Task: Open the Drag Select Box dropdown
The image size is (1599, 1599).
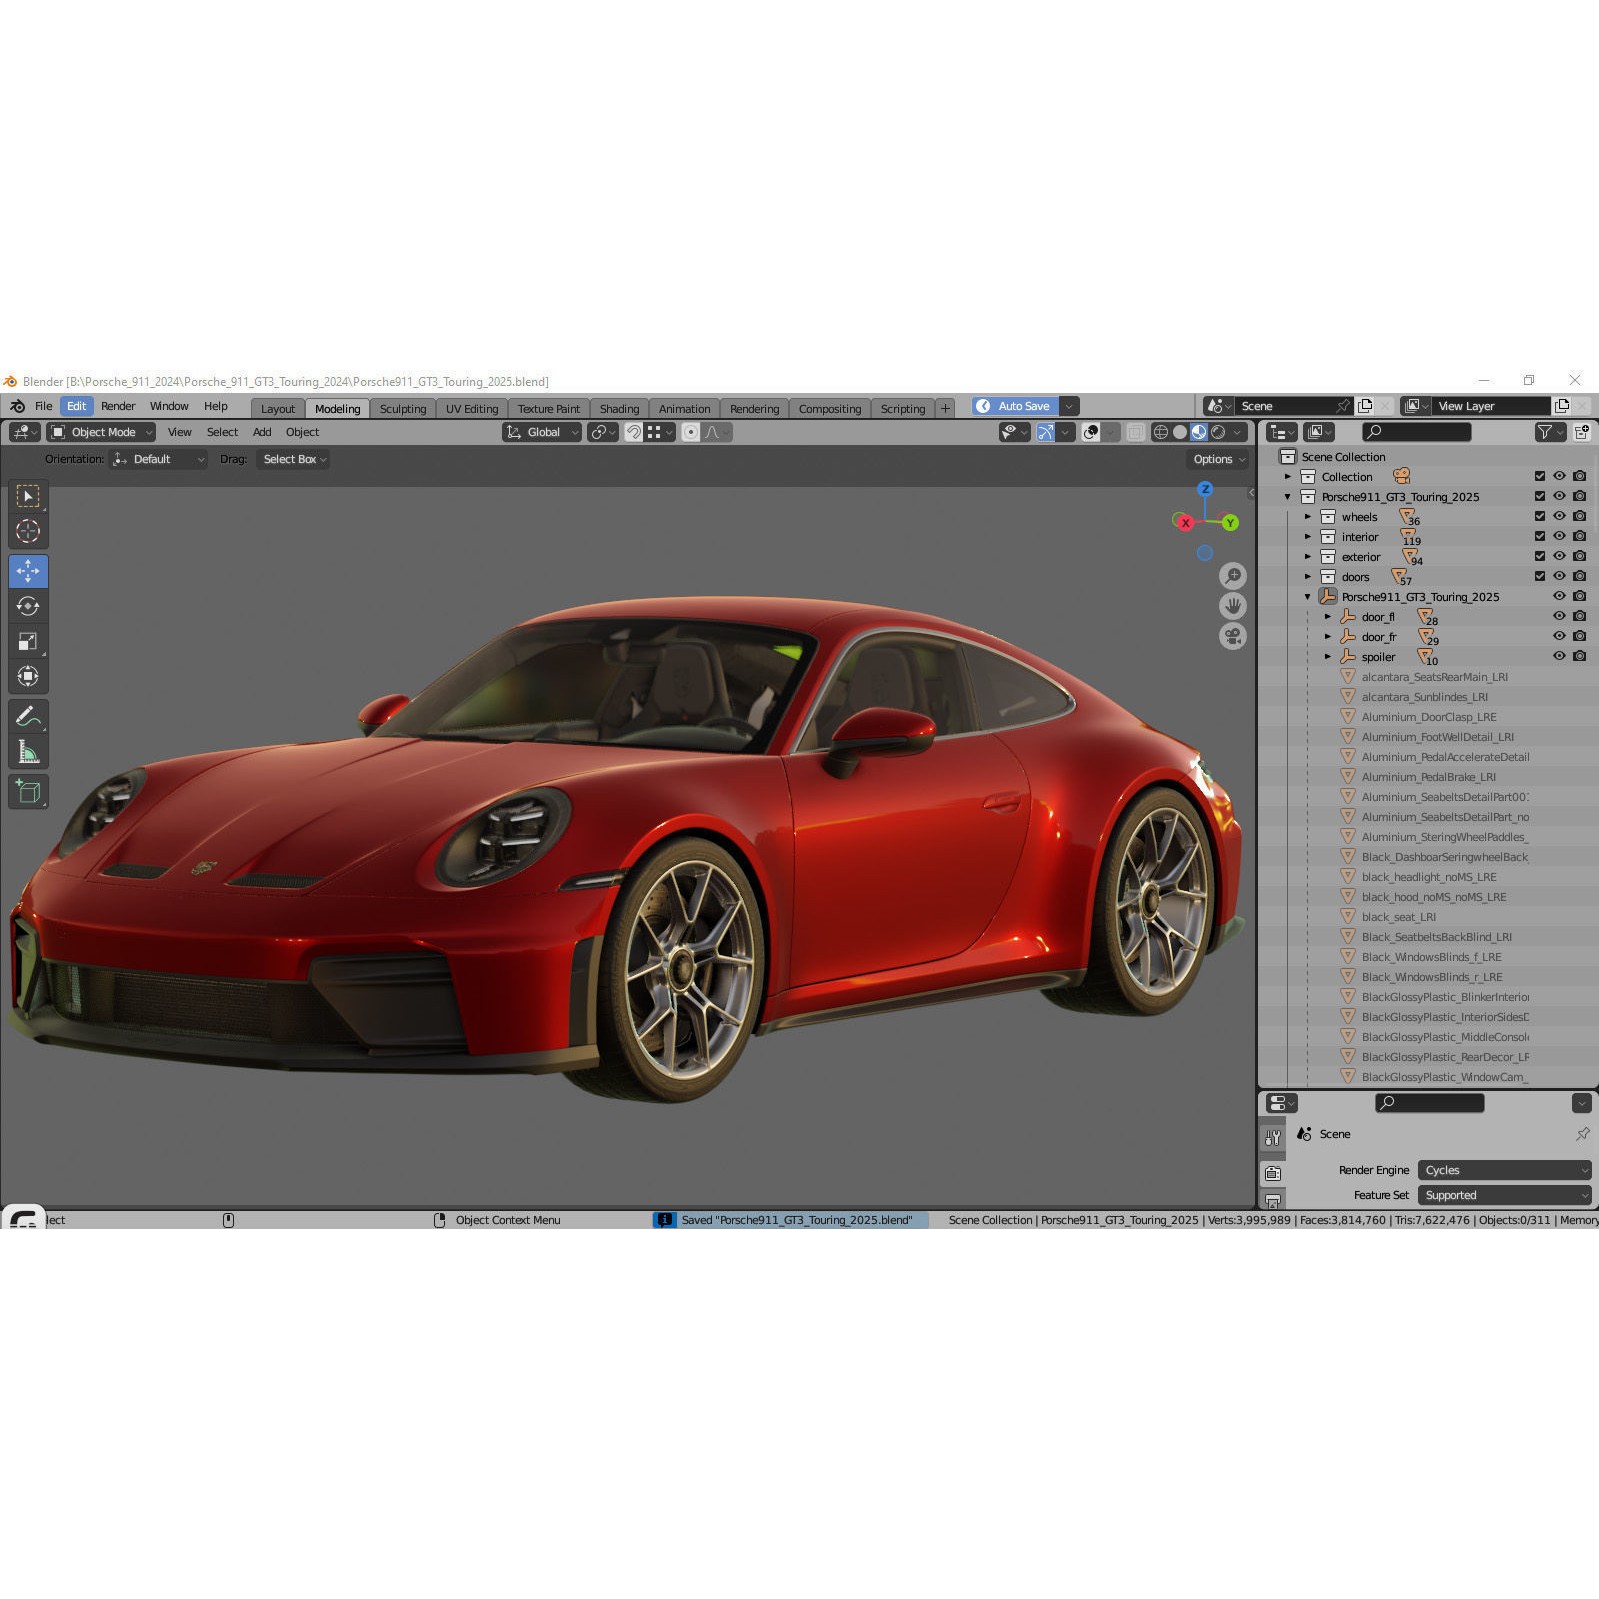Action: coord(293,459)
